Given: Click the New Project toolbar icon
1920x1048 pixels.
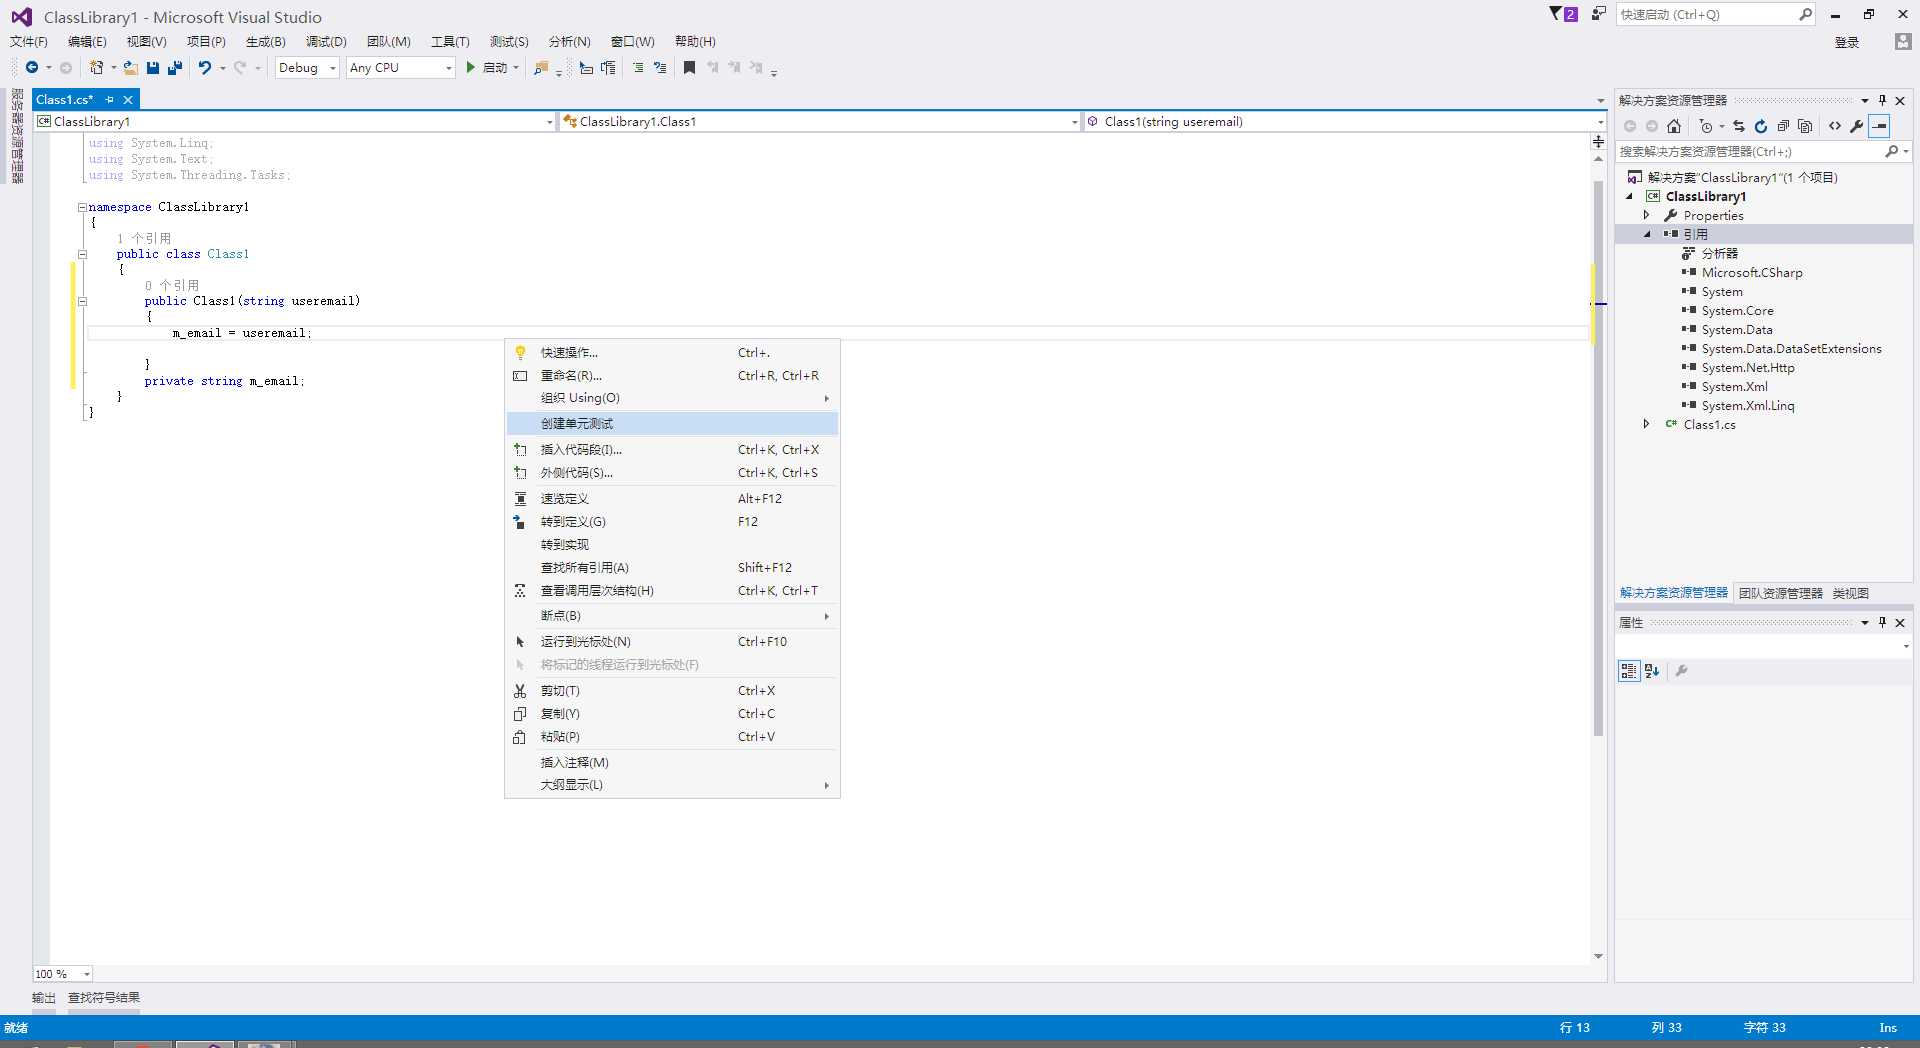Looking at the screenshot, I should [x=96, y=68].
